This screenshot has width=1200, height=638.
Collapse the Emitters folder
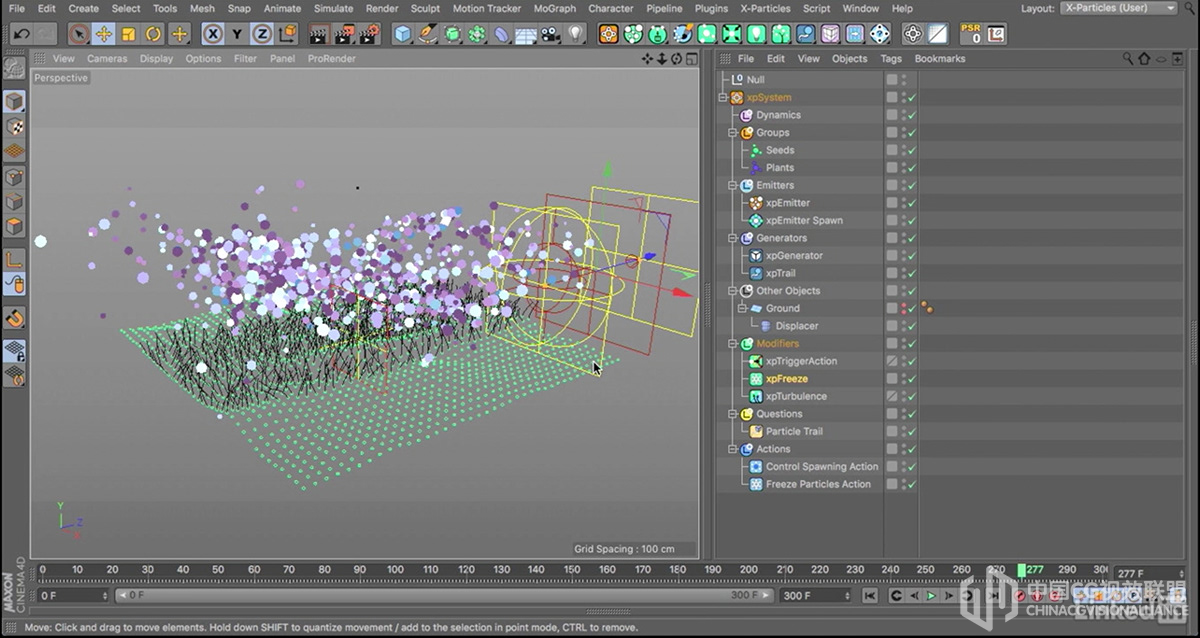(x=732, y=186)
